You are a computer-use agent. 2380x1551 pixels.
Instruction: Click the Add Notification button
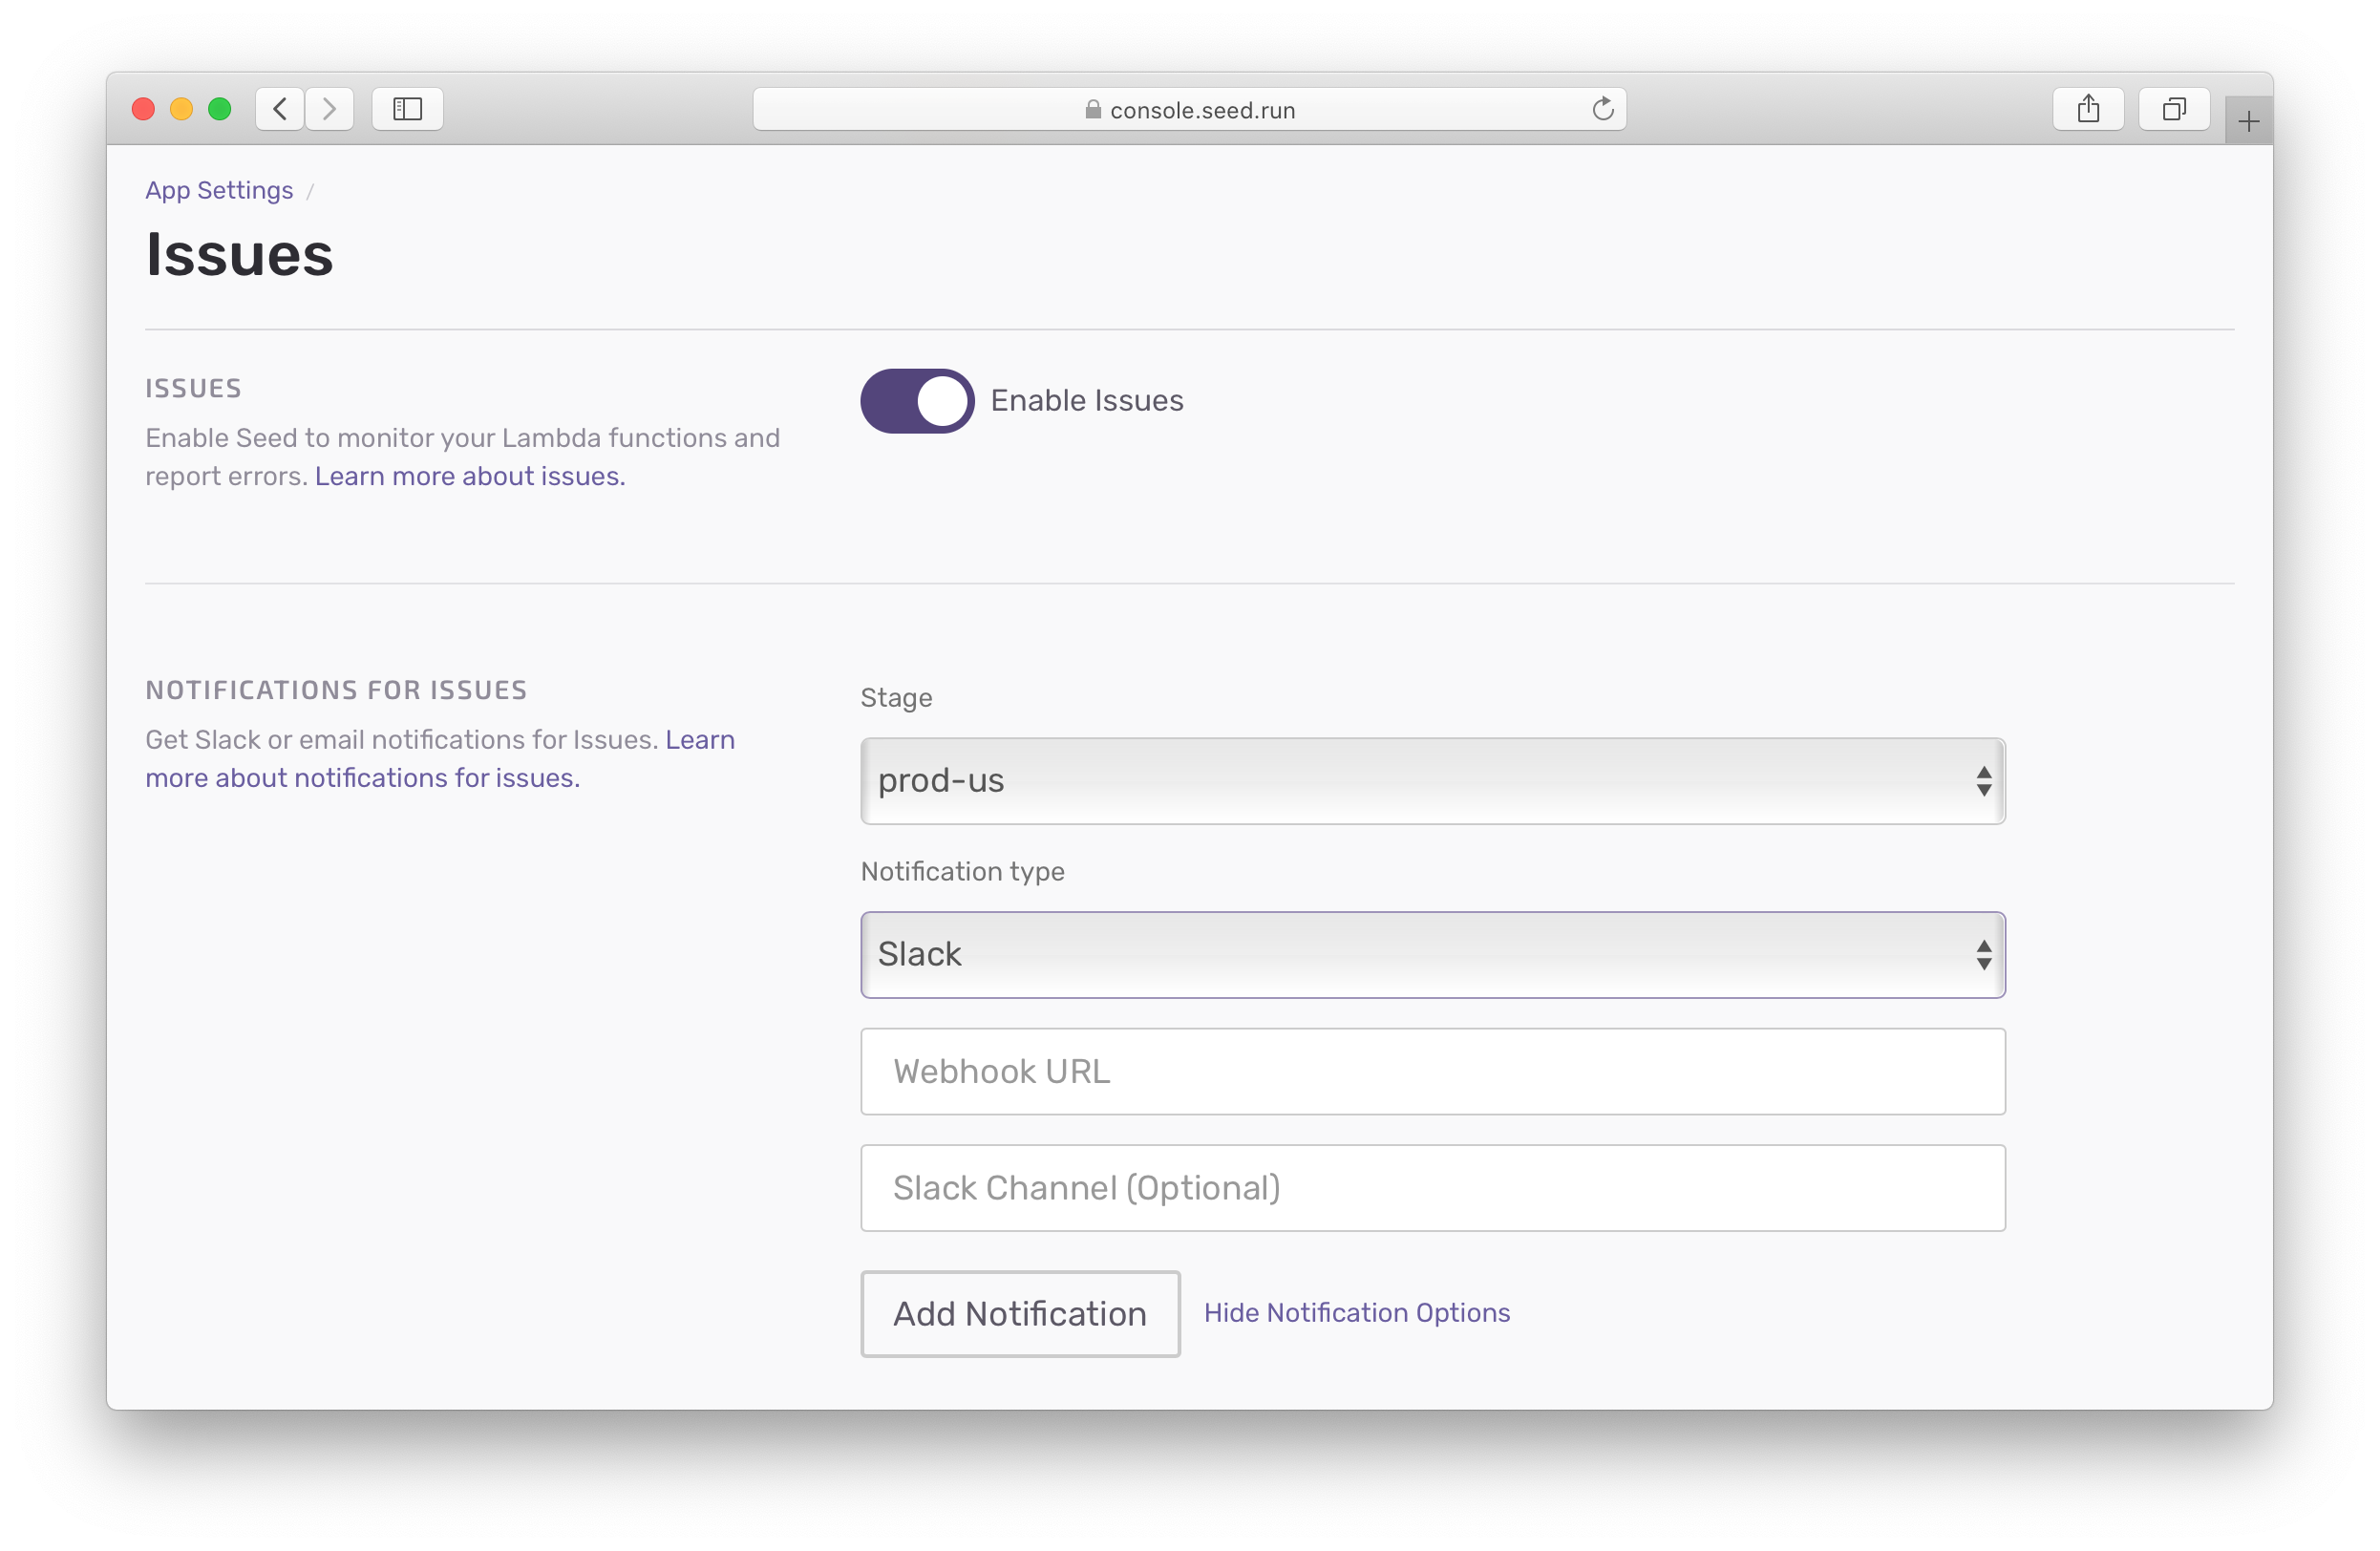pyautogui.click(x=1019, y=1314)
